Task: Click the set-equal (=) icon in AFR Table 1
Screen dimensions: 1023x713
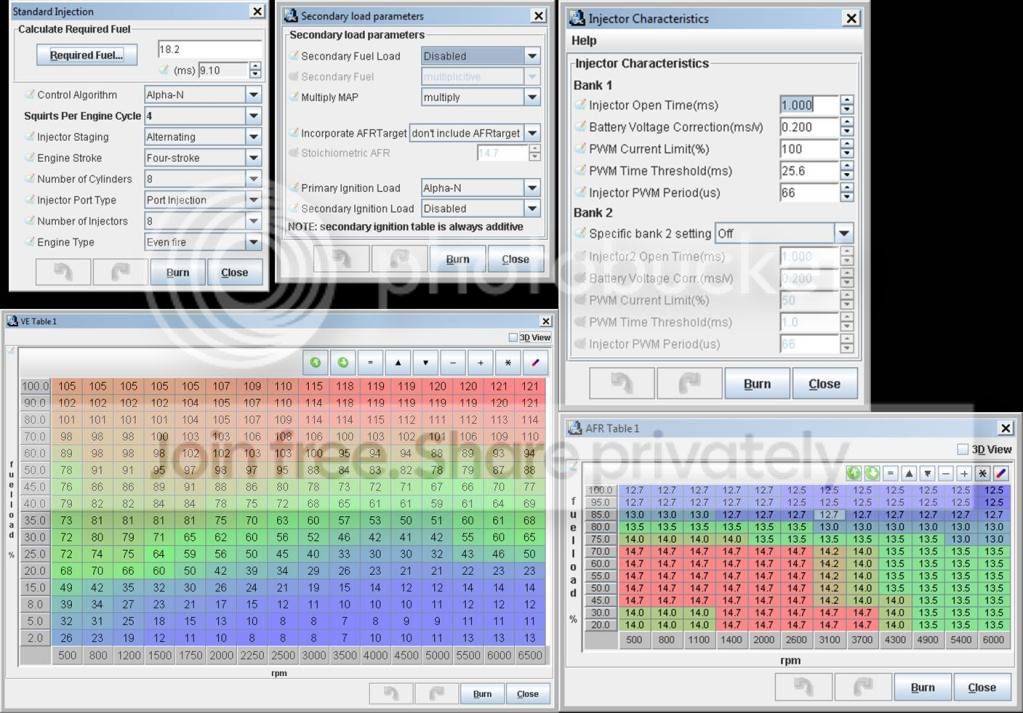Action: 891,473
